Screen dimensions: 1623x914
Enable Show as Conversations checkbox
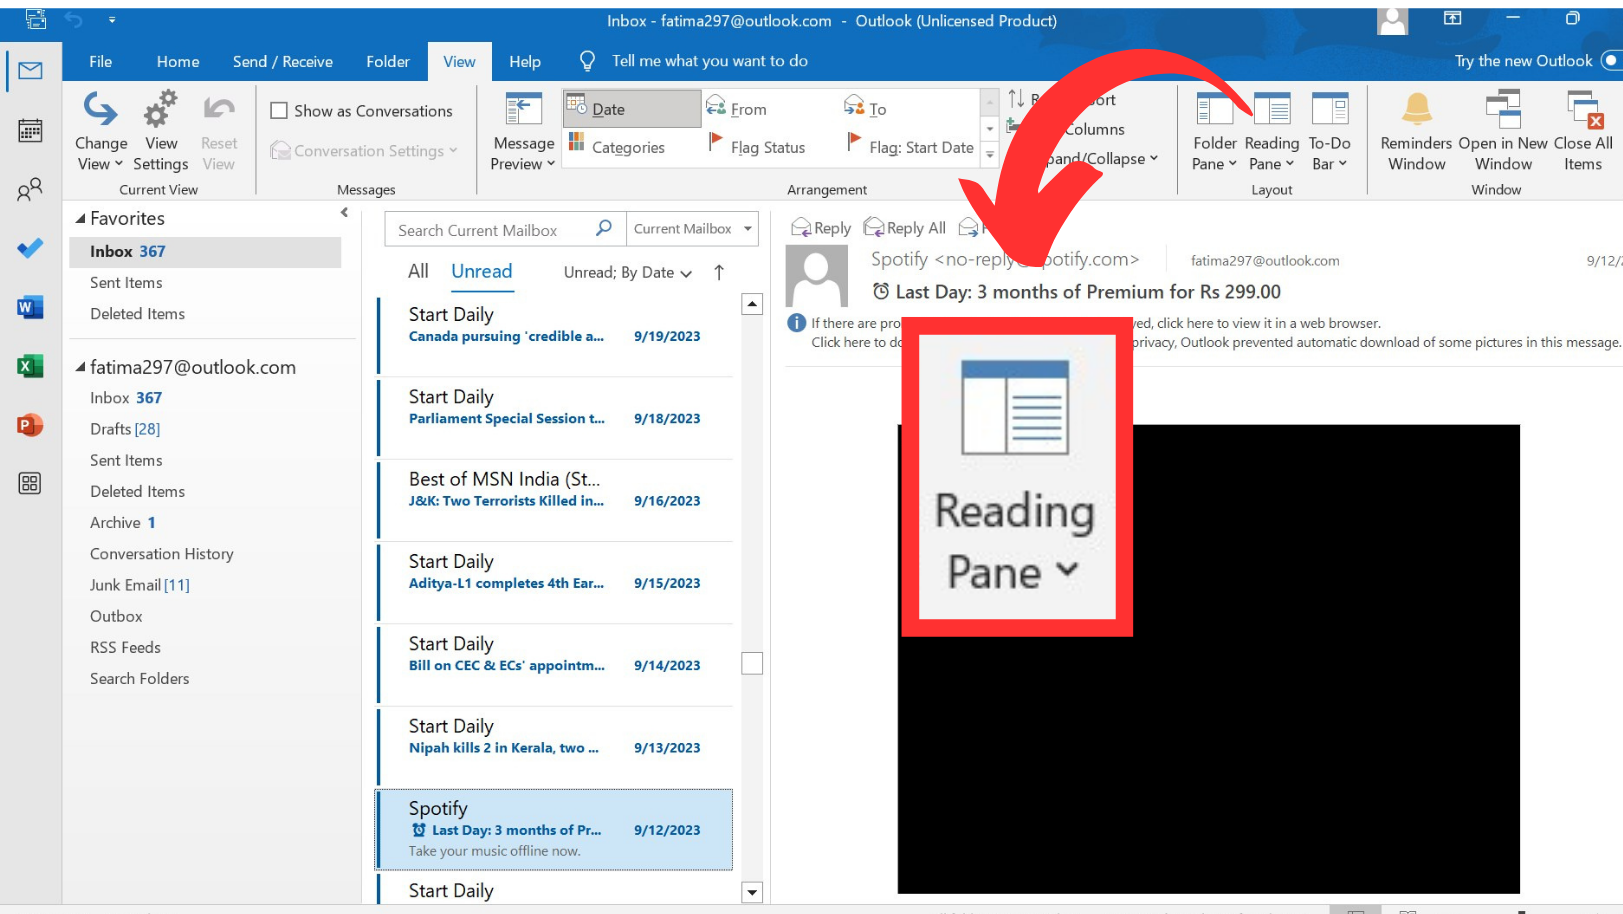point(280,111)
